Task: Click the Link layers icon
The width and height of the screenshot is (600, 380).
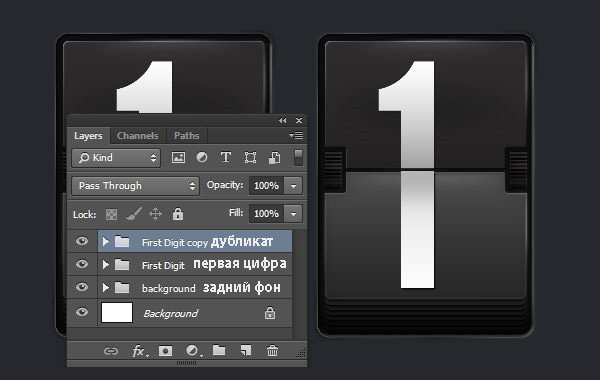Action: 111,351
